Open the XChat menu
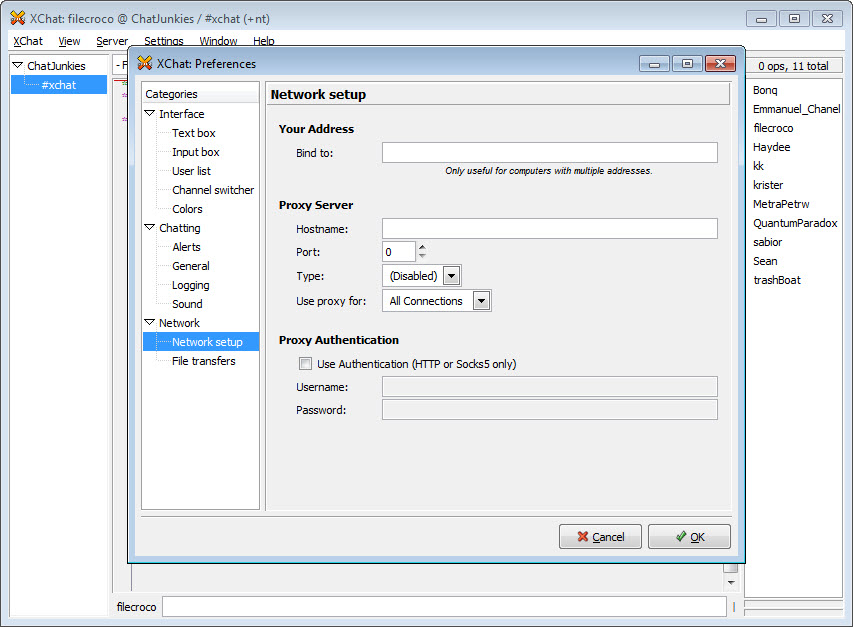Viewport: 853px width, 627px height. coord(28,41)
